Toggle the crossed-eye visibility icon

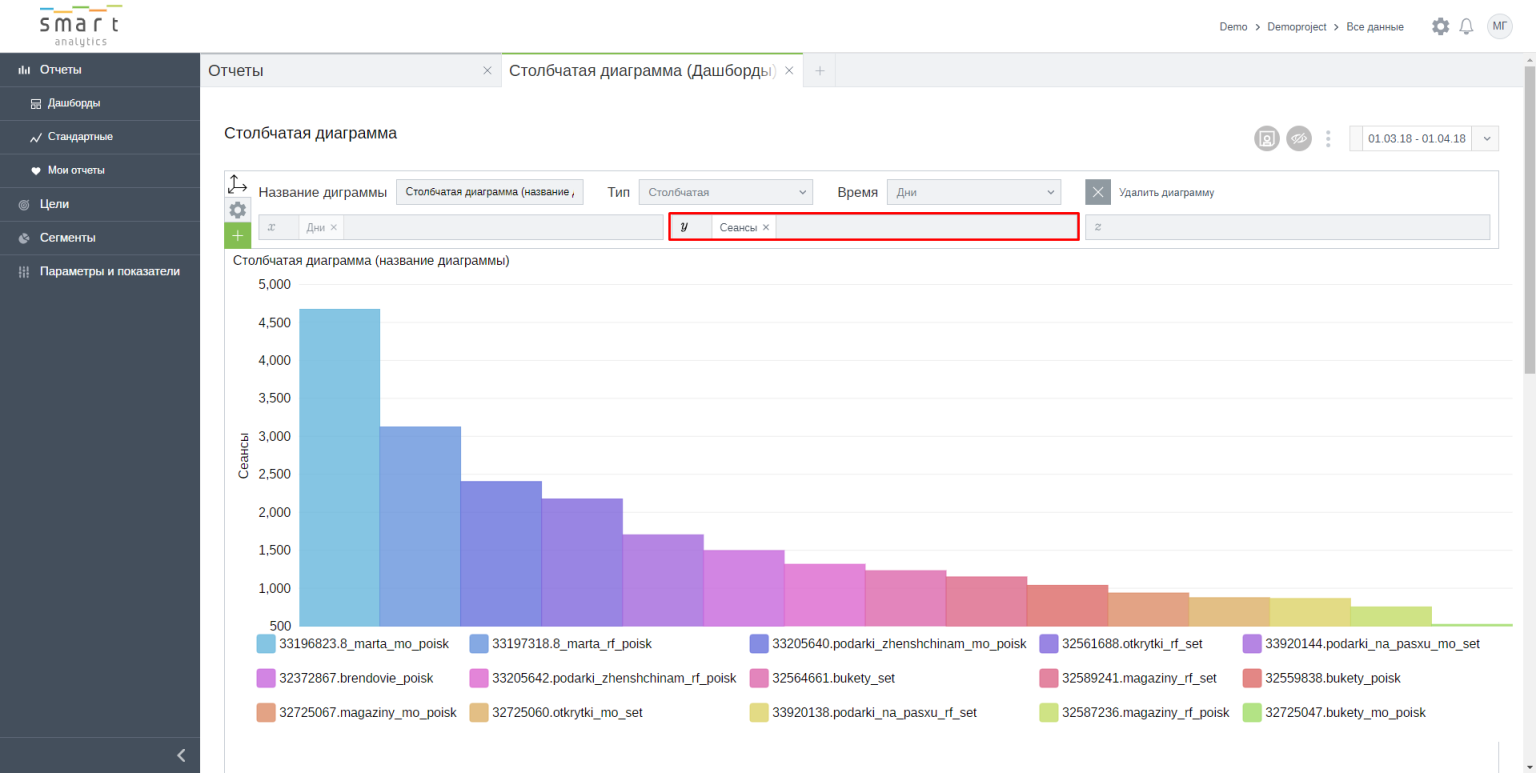1298,139
